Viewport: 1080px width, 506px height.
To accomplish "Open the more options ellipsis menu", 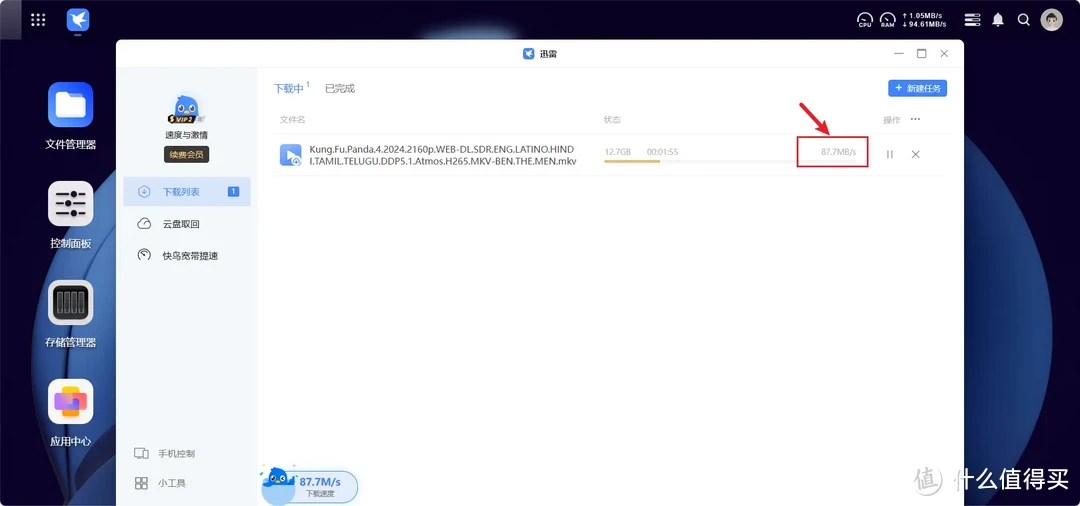I will [915, 119].
